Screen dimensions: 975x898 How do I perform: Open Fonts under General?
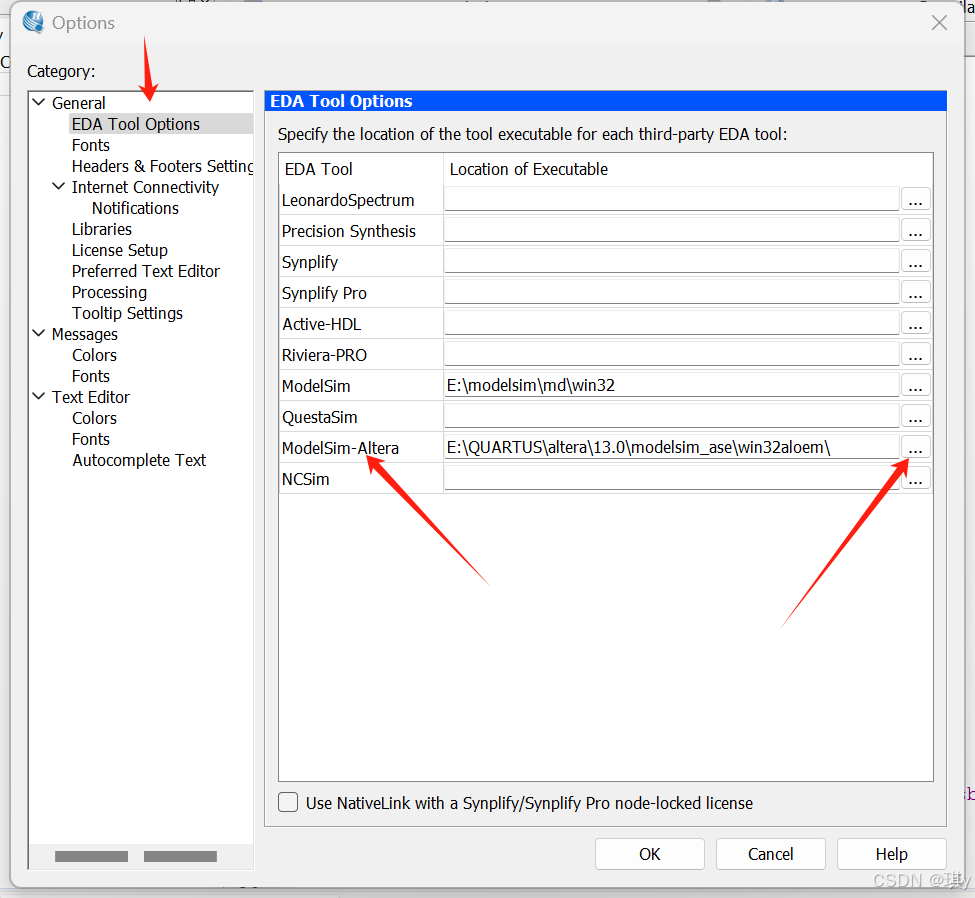91,145
